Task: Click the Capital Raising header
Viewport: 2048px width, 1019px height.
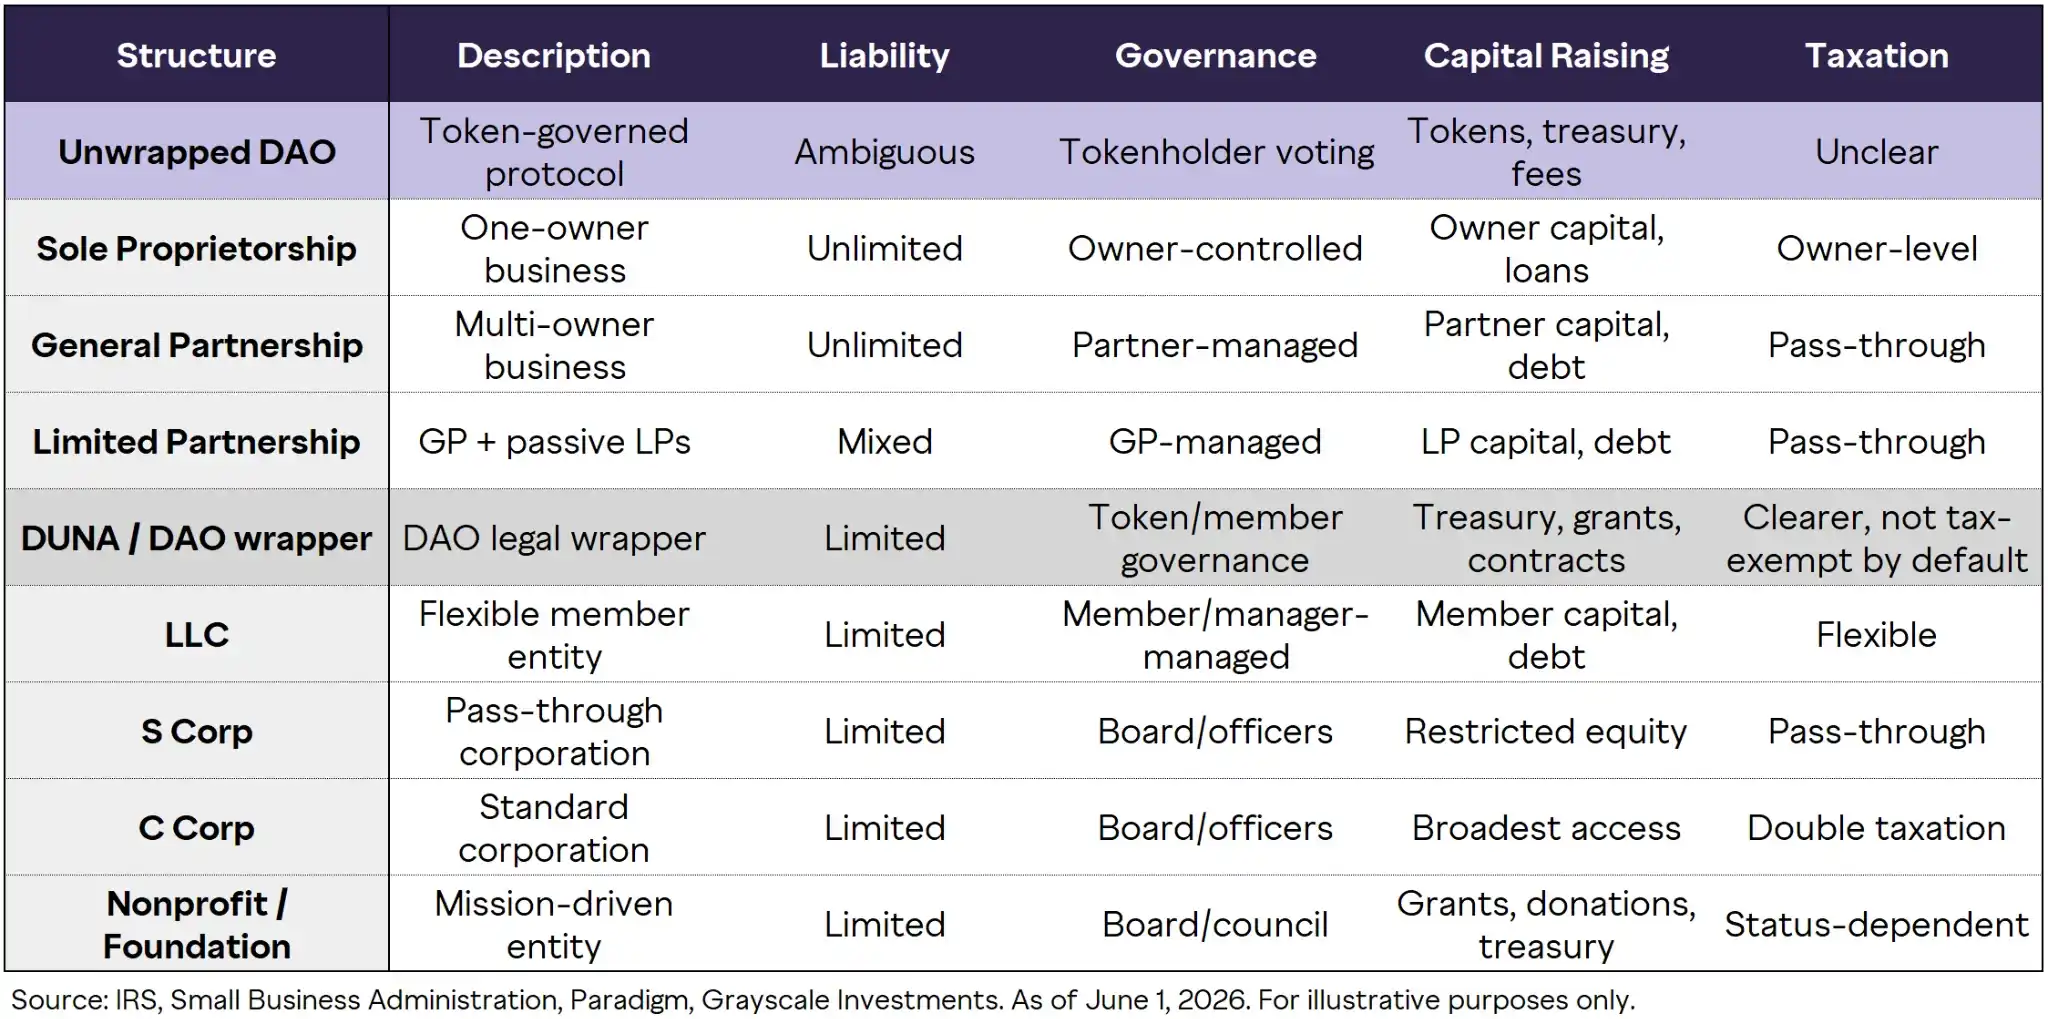Action: pos(1546,55)
